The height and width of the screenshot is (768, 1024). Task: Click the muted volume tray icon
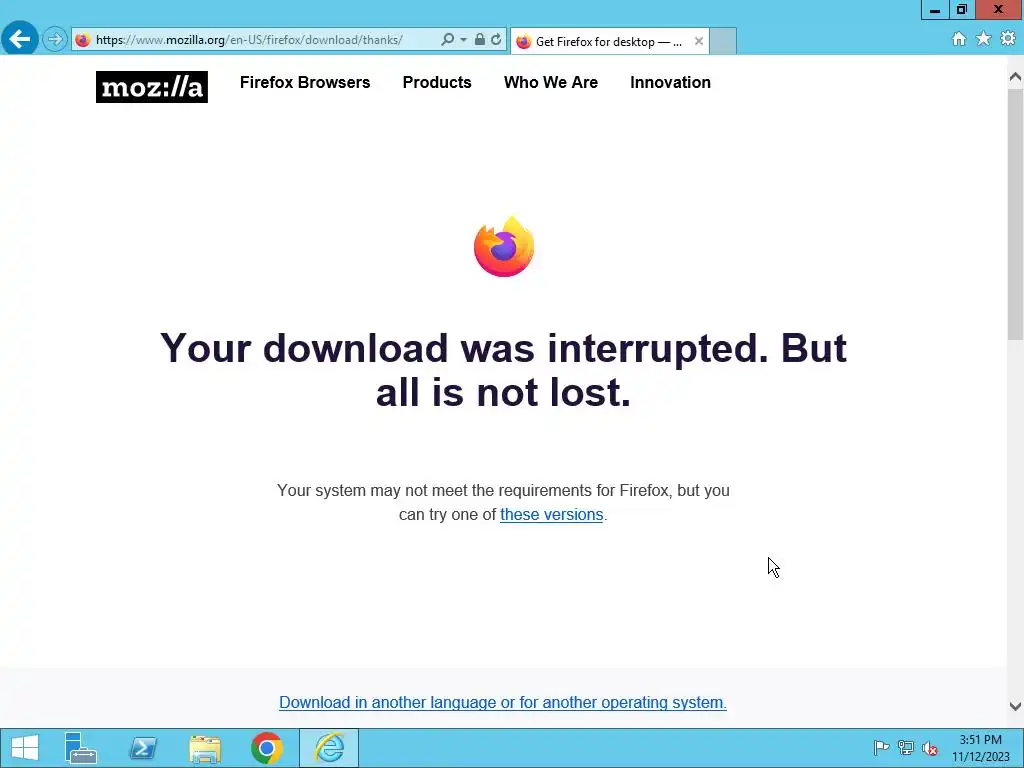tap(930, 748)
